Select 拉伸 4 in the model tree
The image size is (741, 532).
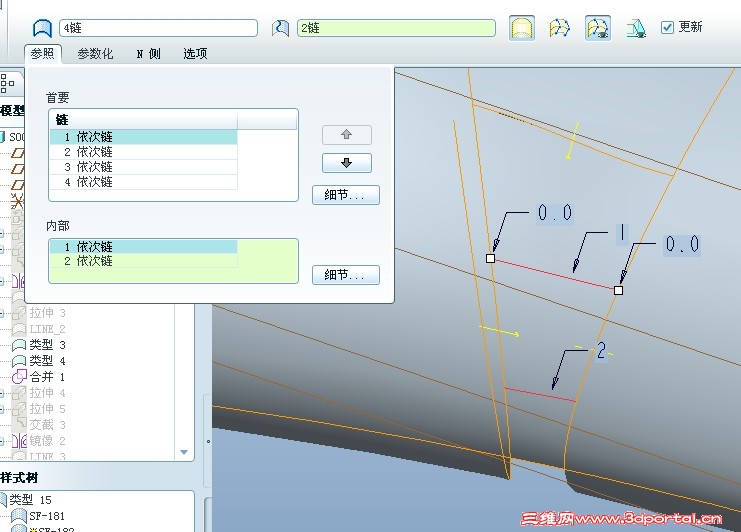(x=47, y=393)
